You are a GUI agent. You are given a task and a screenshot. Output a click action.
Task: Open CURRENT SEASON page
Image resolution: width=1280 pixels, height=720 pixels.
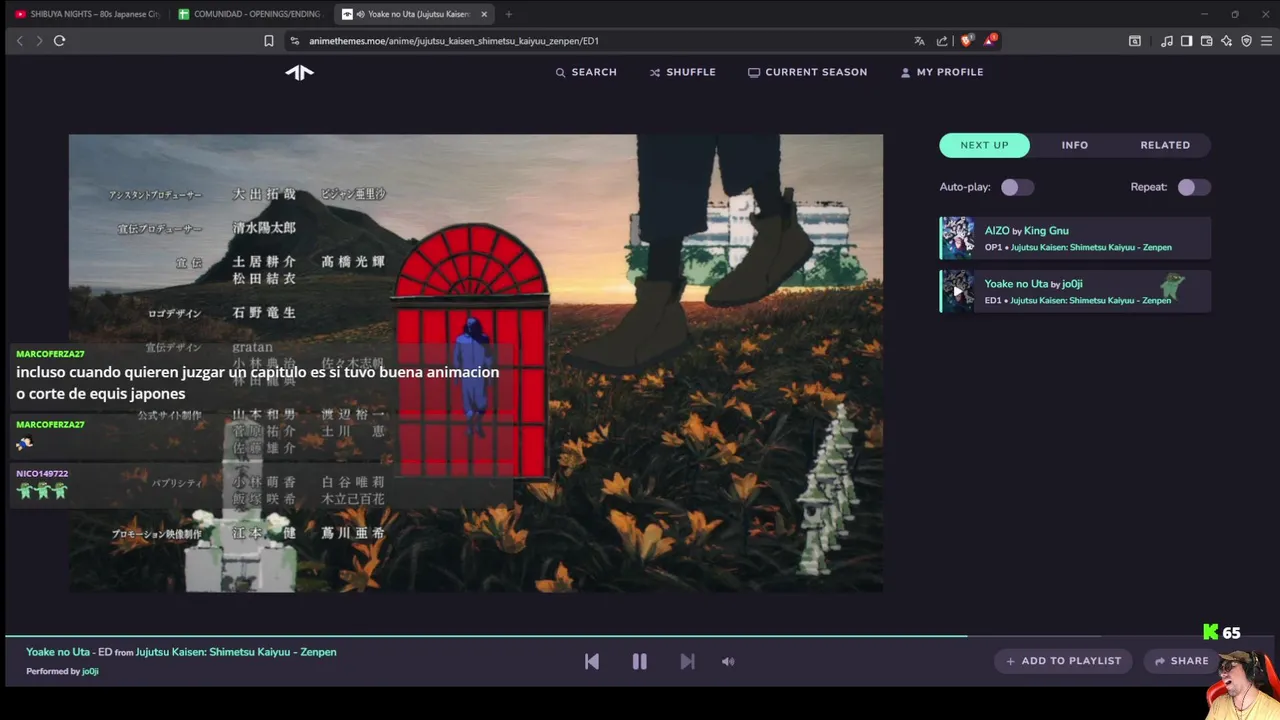[x=807, y=72]
